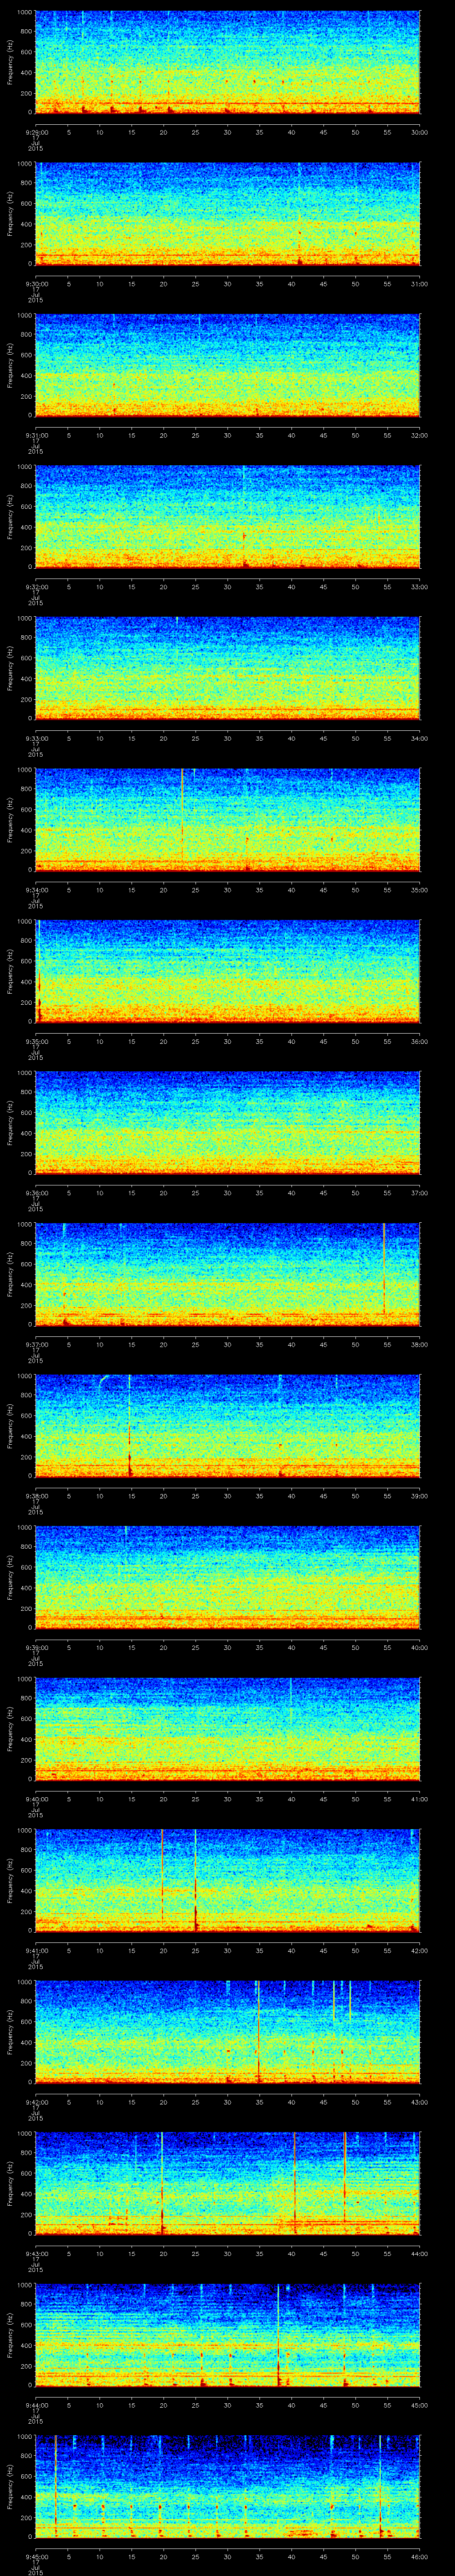
Task: Select the spectrogram panel starting at 9:39:00
Action: tap(227, 1577)
